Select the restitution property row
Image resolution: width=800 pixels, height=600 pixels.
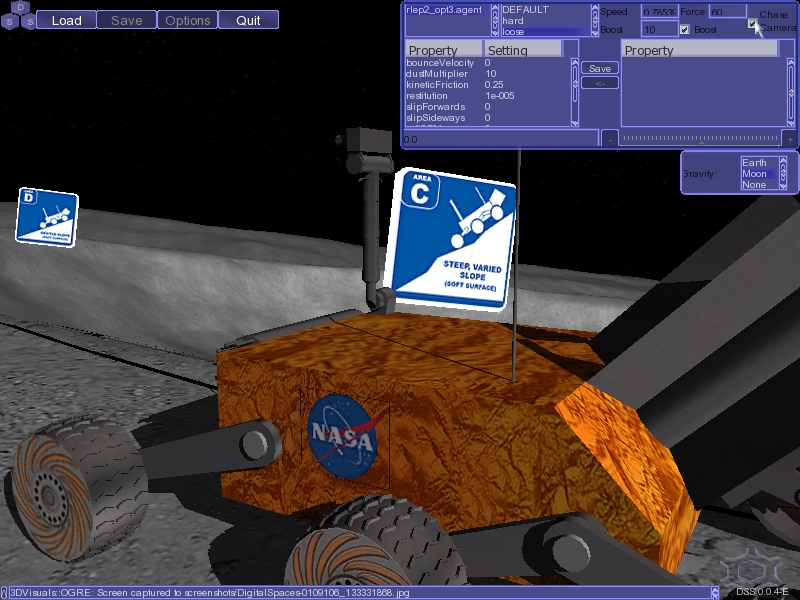click(x=488, y=96)
